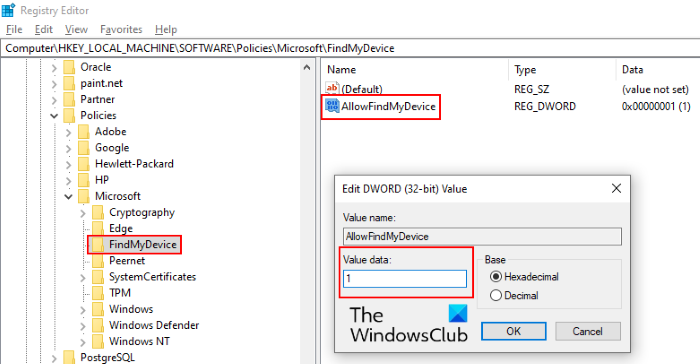This screenshot has width=700, height=364.
Task: Click the 0x00000001 (1) data cell
Action: coord(656,106)
